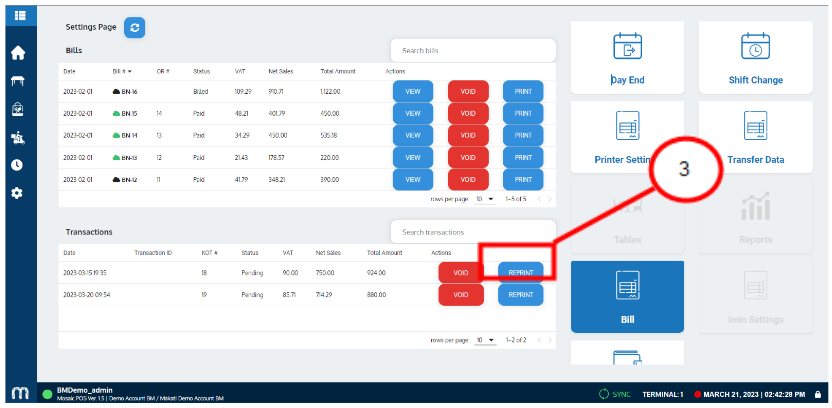Screen dimensions: 832x408
Task: Click the cloud icon beside BN-12
Action: tap(117, 180)
